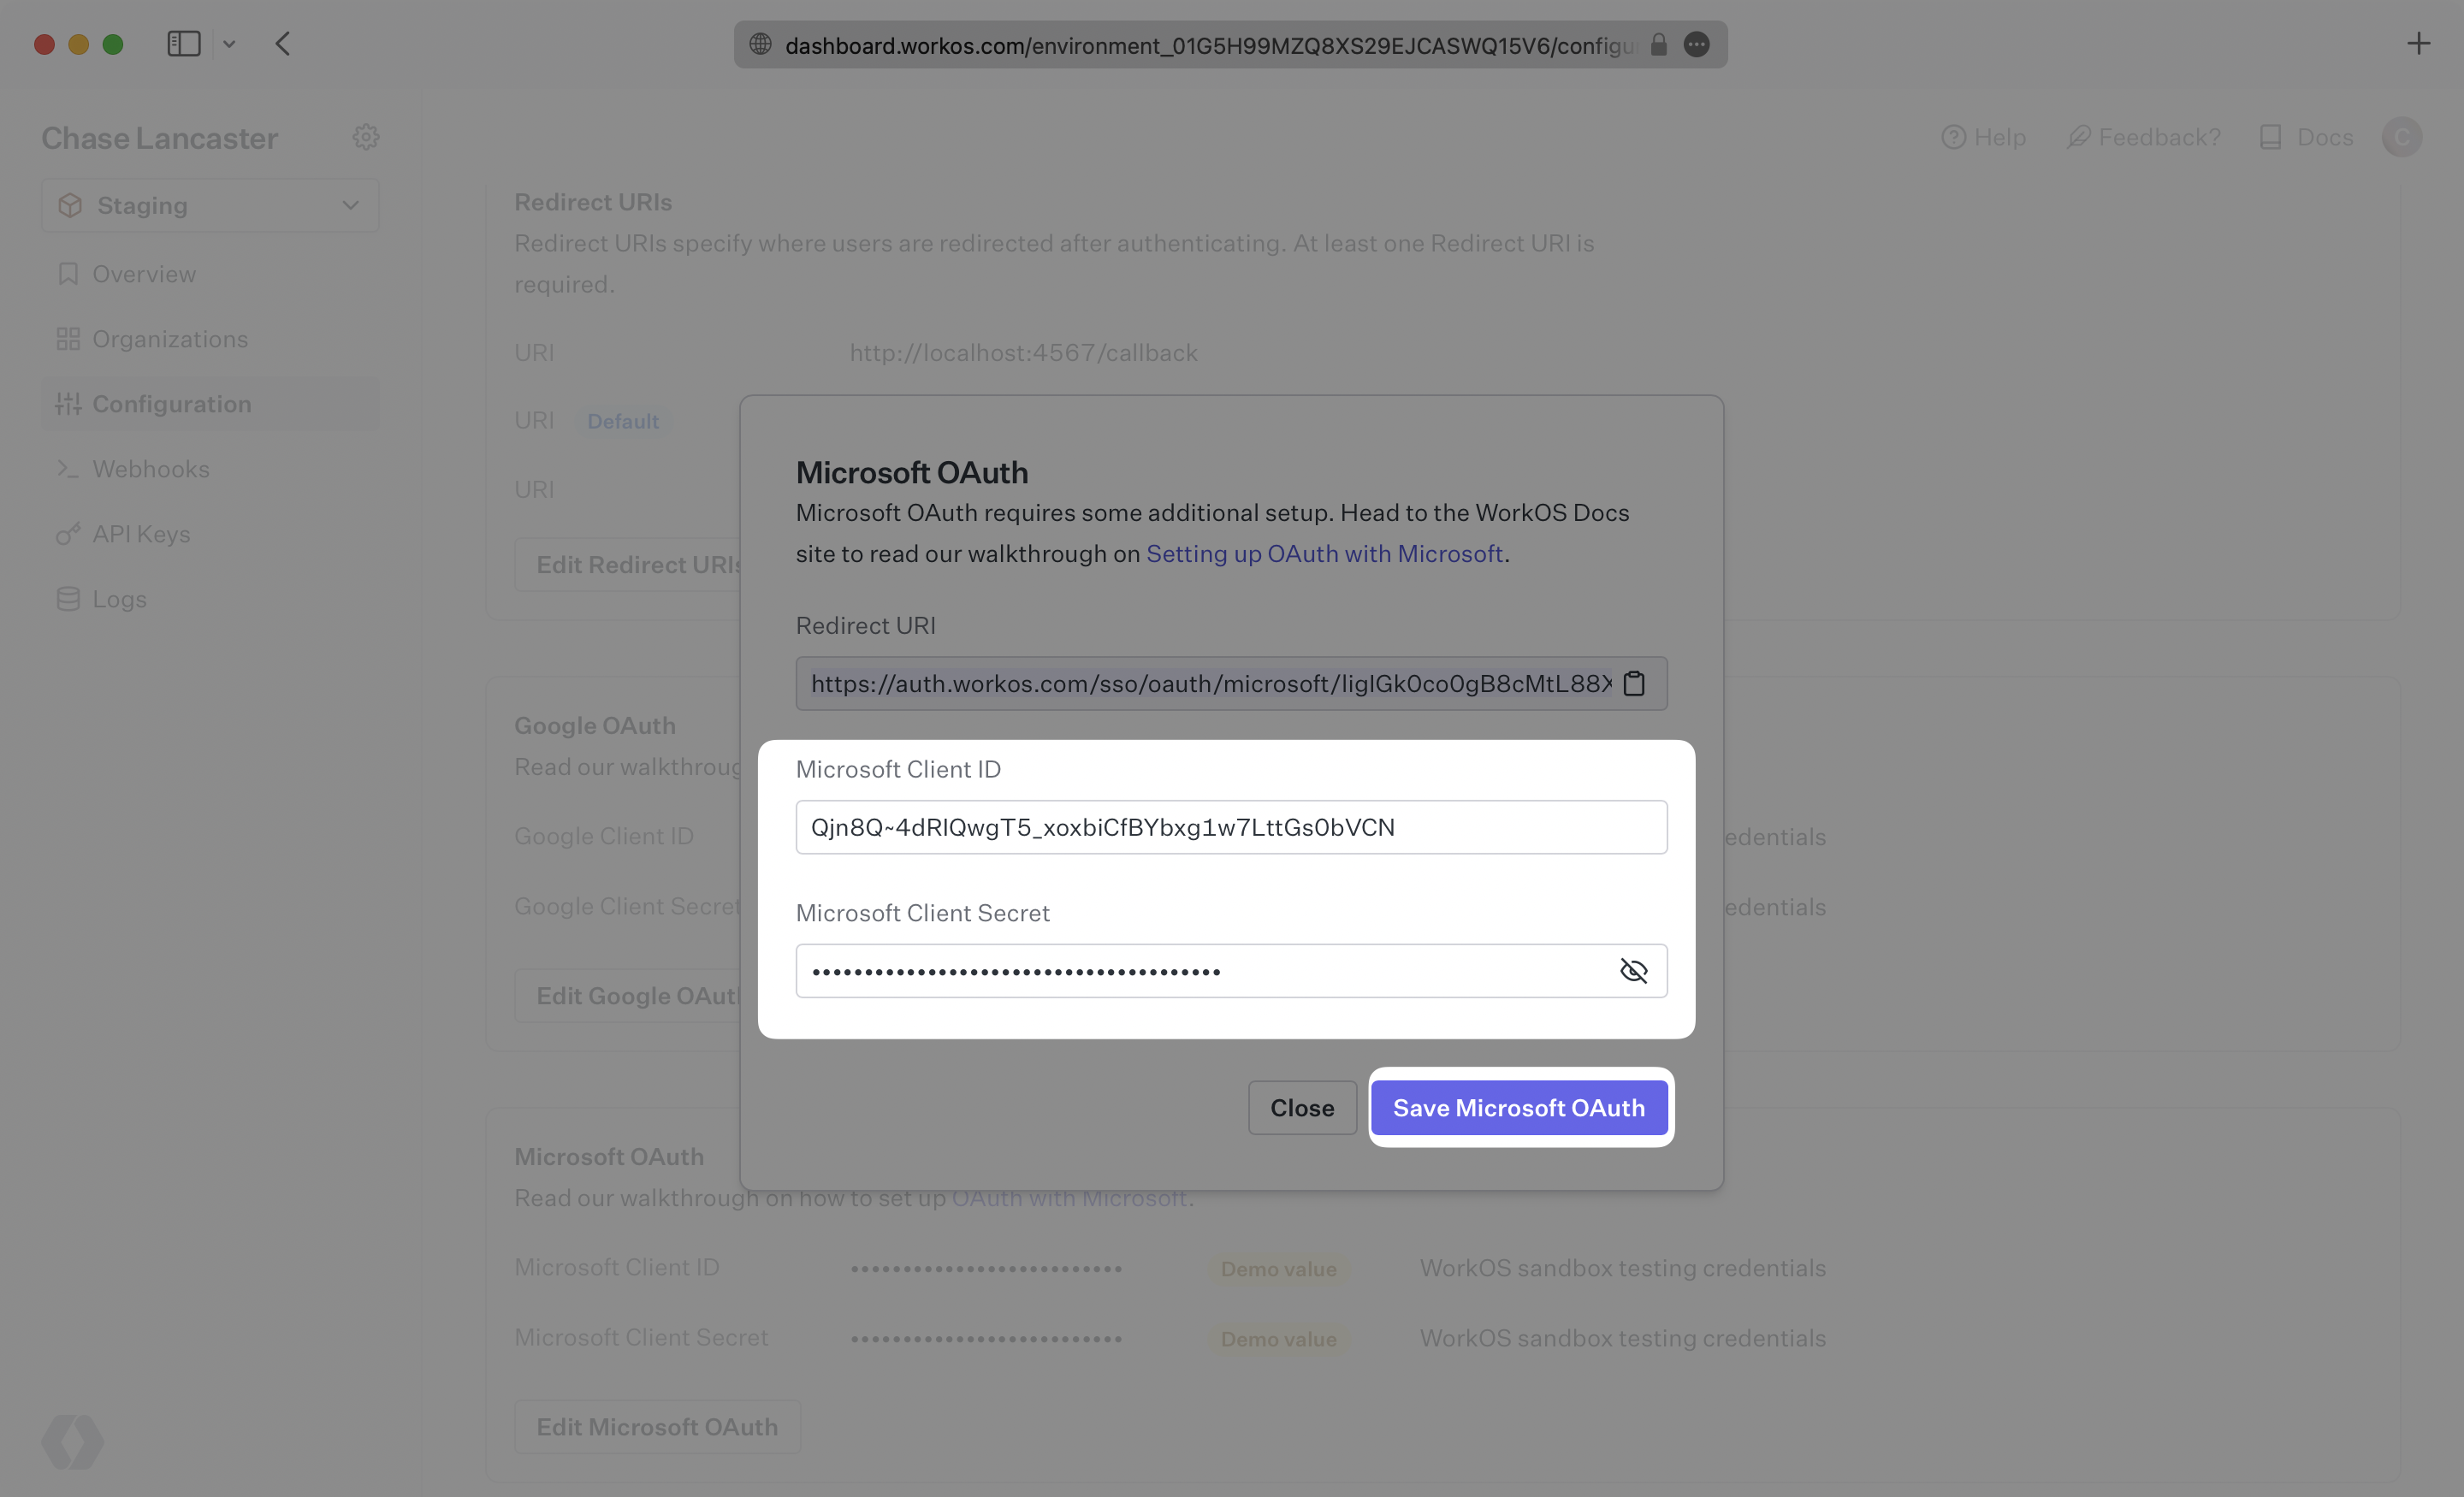The image size is (2464, 1497).
Task: Open new tab with plus icon
Action: [2418, 44]
